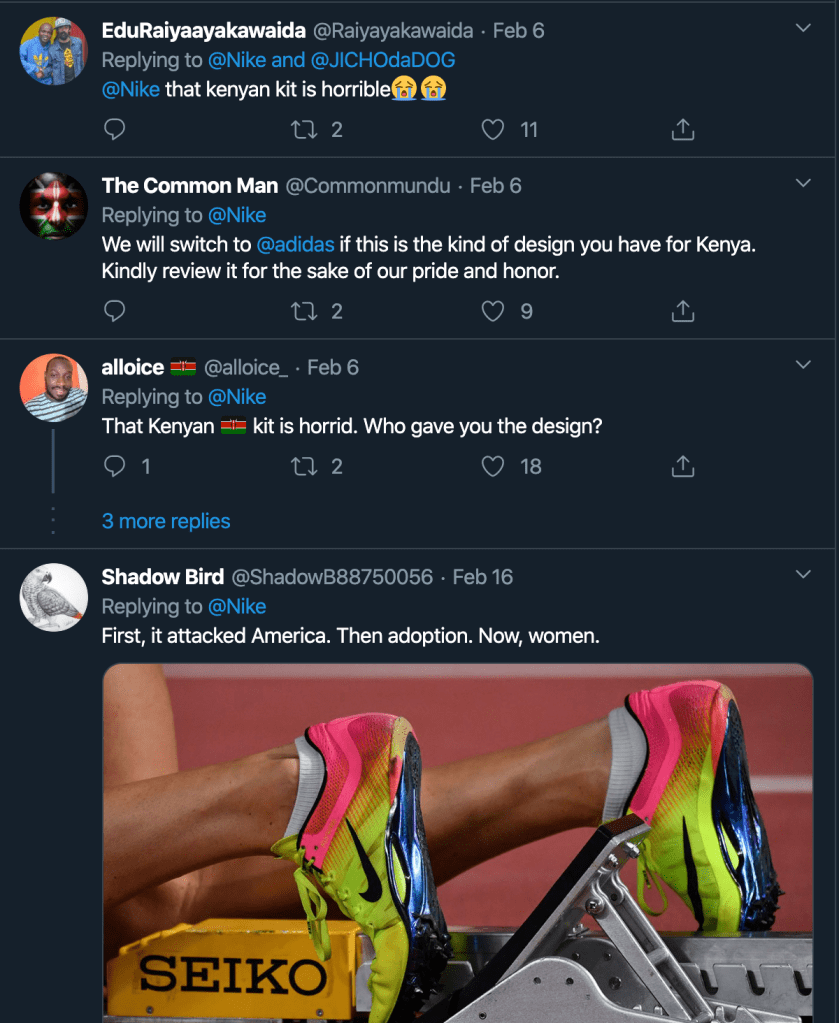The height and width of the screenshot is (1023, 839).
Task: Open options chevron on EduRaiyaayakawaida's tweet
Action: click(x=802, y=28)
